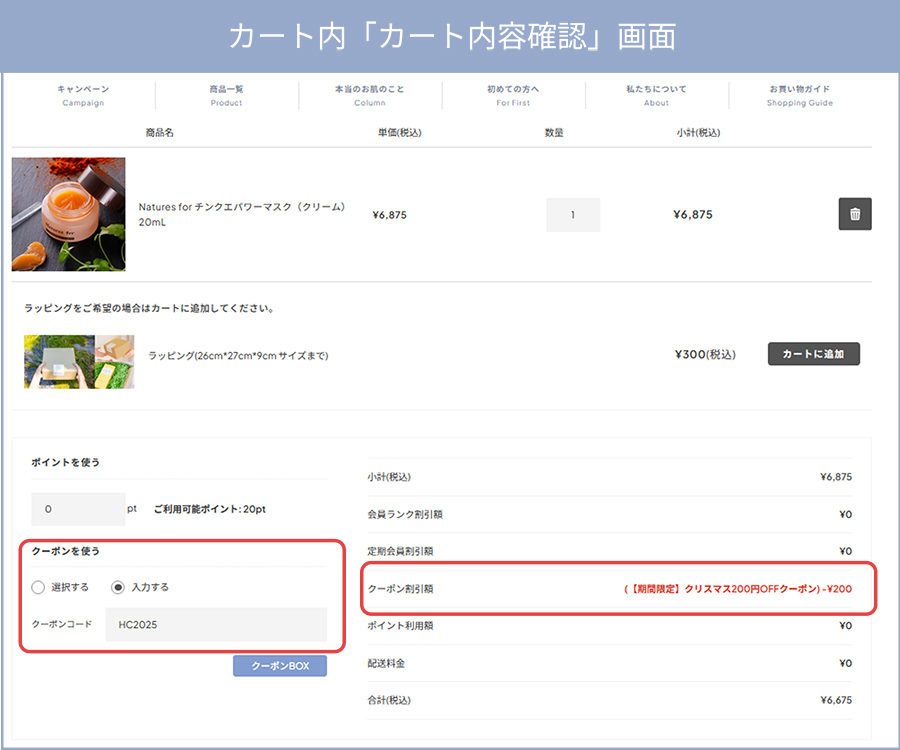The image size is (900, 750).
Task: Click the 合計(税込) total amount ¥6,675
Action: 835,700
